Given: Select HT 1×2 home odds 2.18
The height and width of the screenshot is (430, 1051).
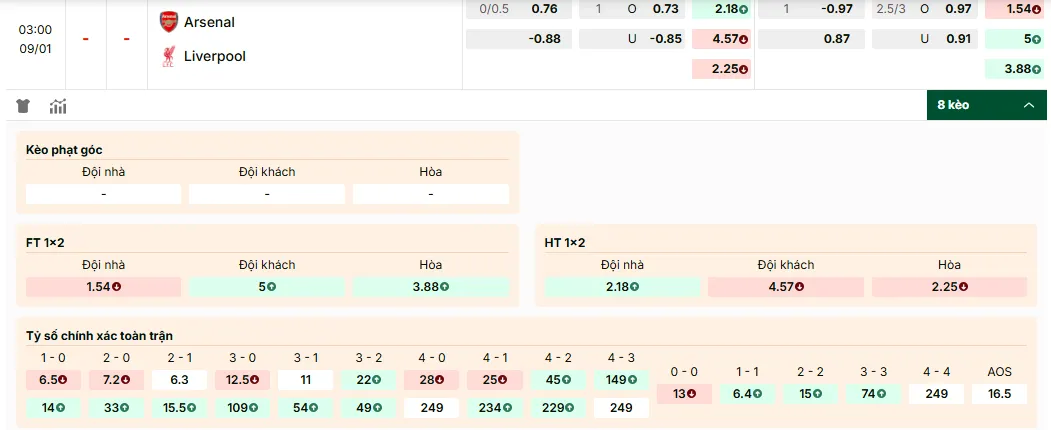Looking at the screenshot, I should pyautogui.click(x=622, y=287).
